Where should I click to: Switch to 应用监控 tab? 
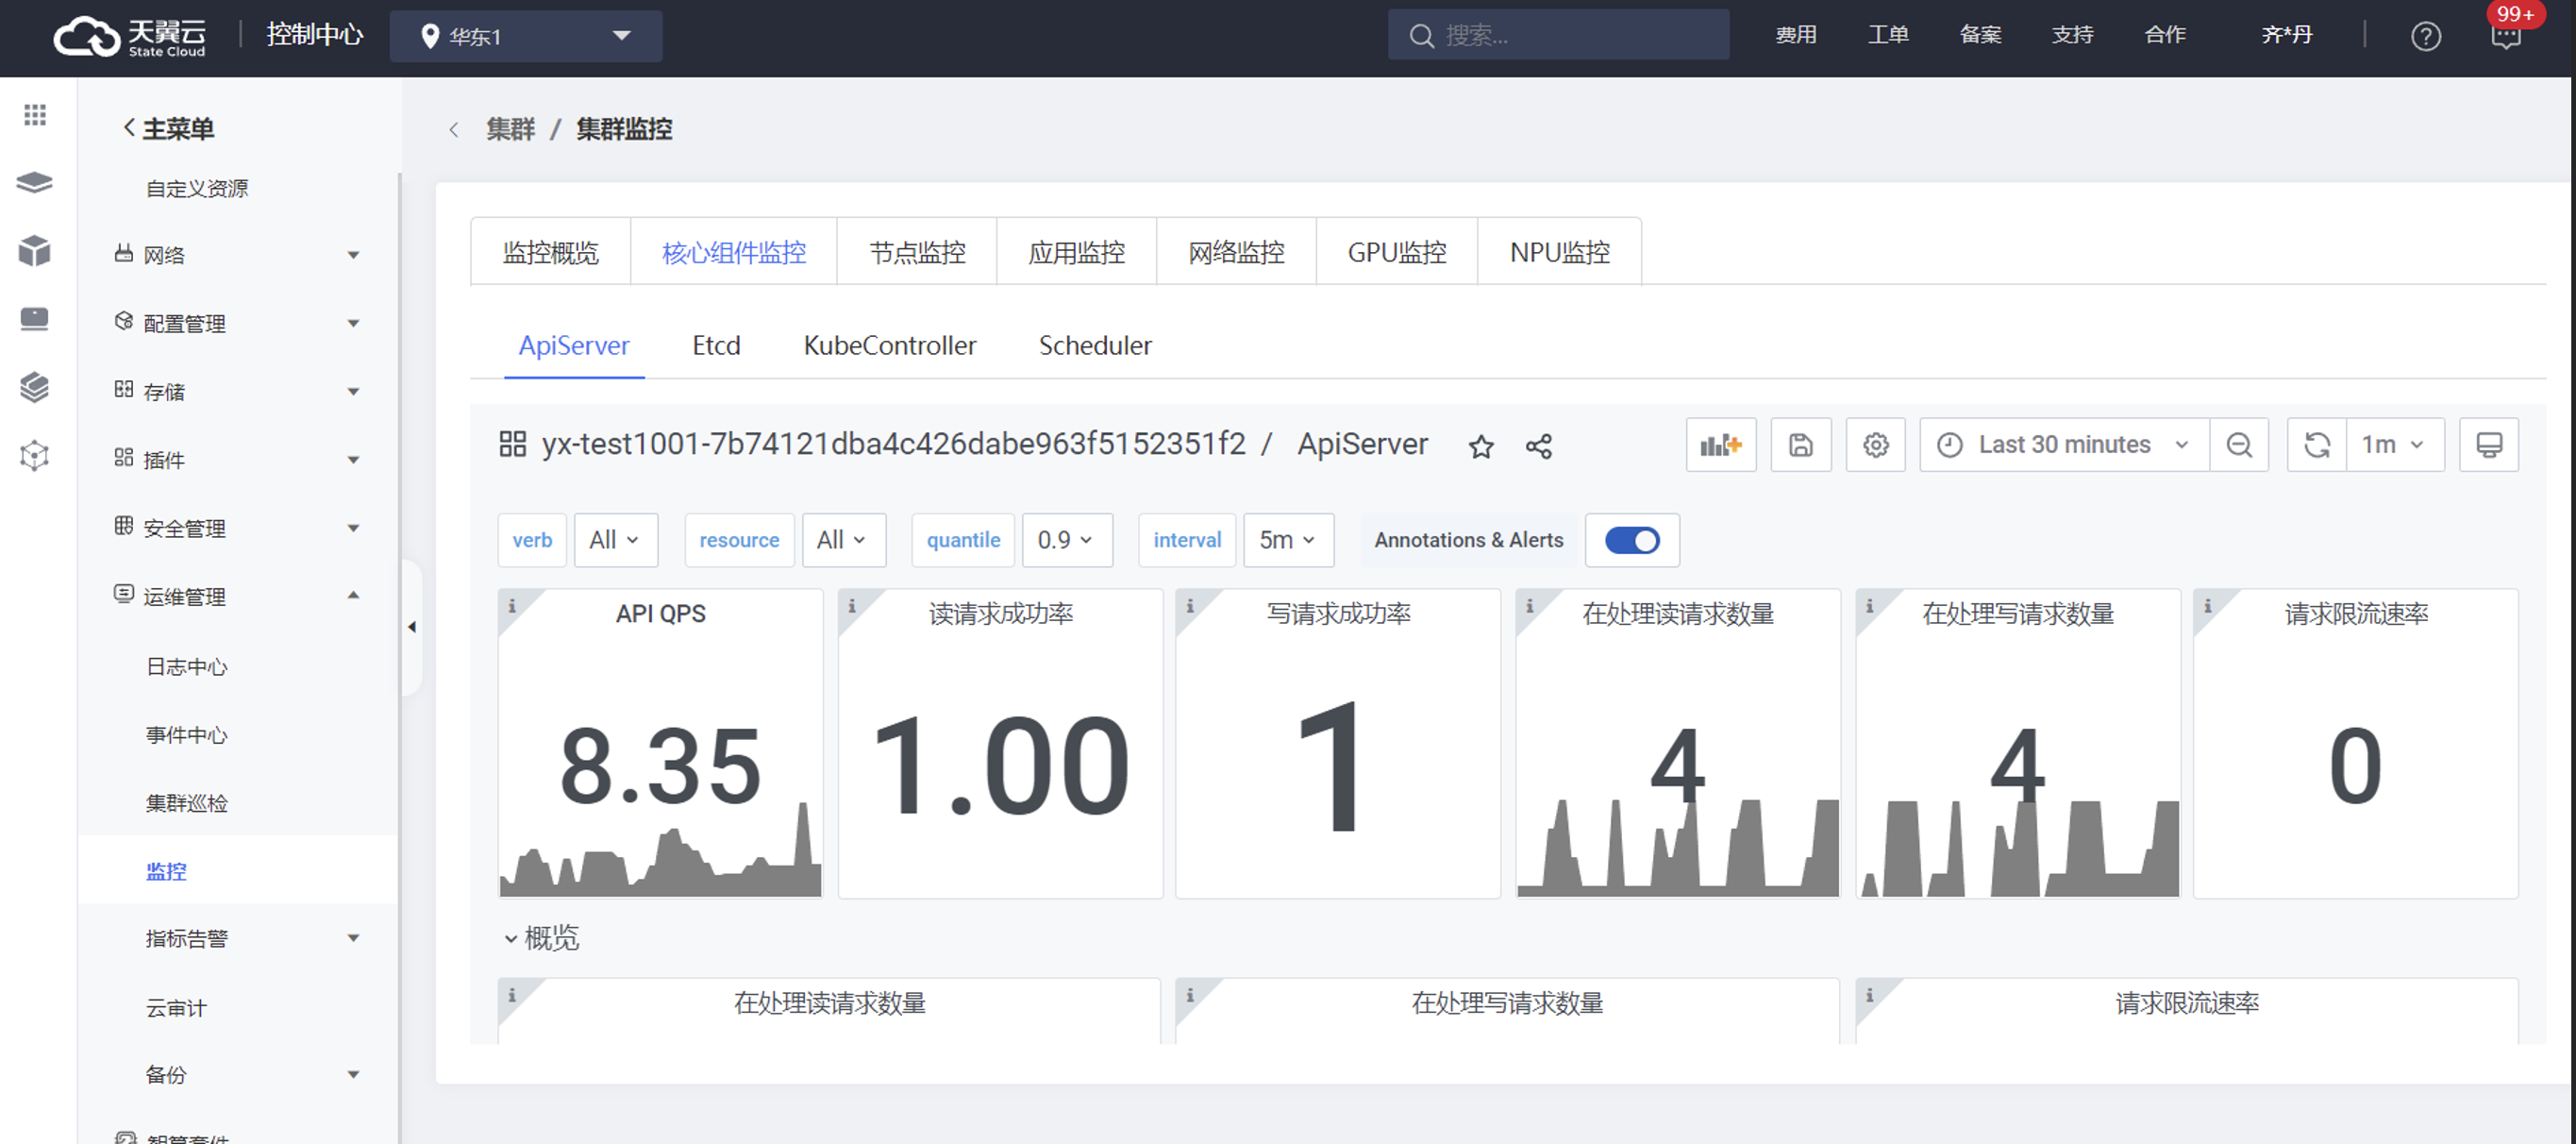tap(1077, 252)
